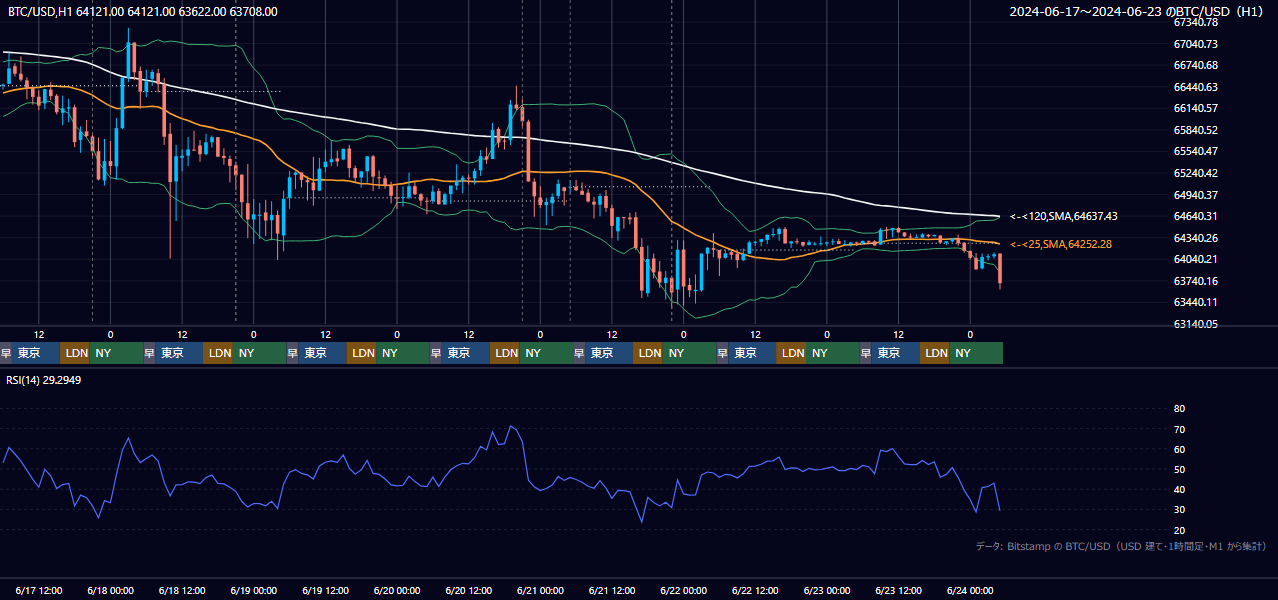The height and width of the screenshot is (600, 1278).
Task: Click the Bitstamp data source note
Action: point(1121,546)
